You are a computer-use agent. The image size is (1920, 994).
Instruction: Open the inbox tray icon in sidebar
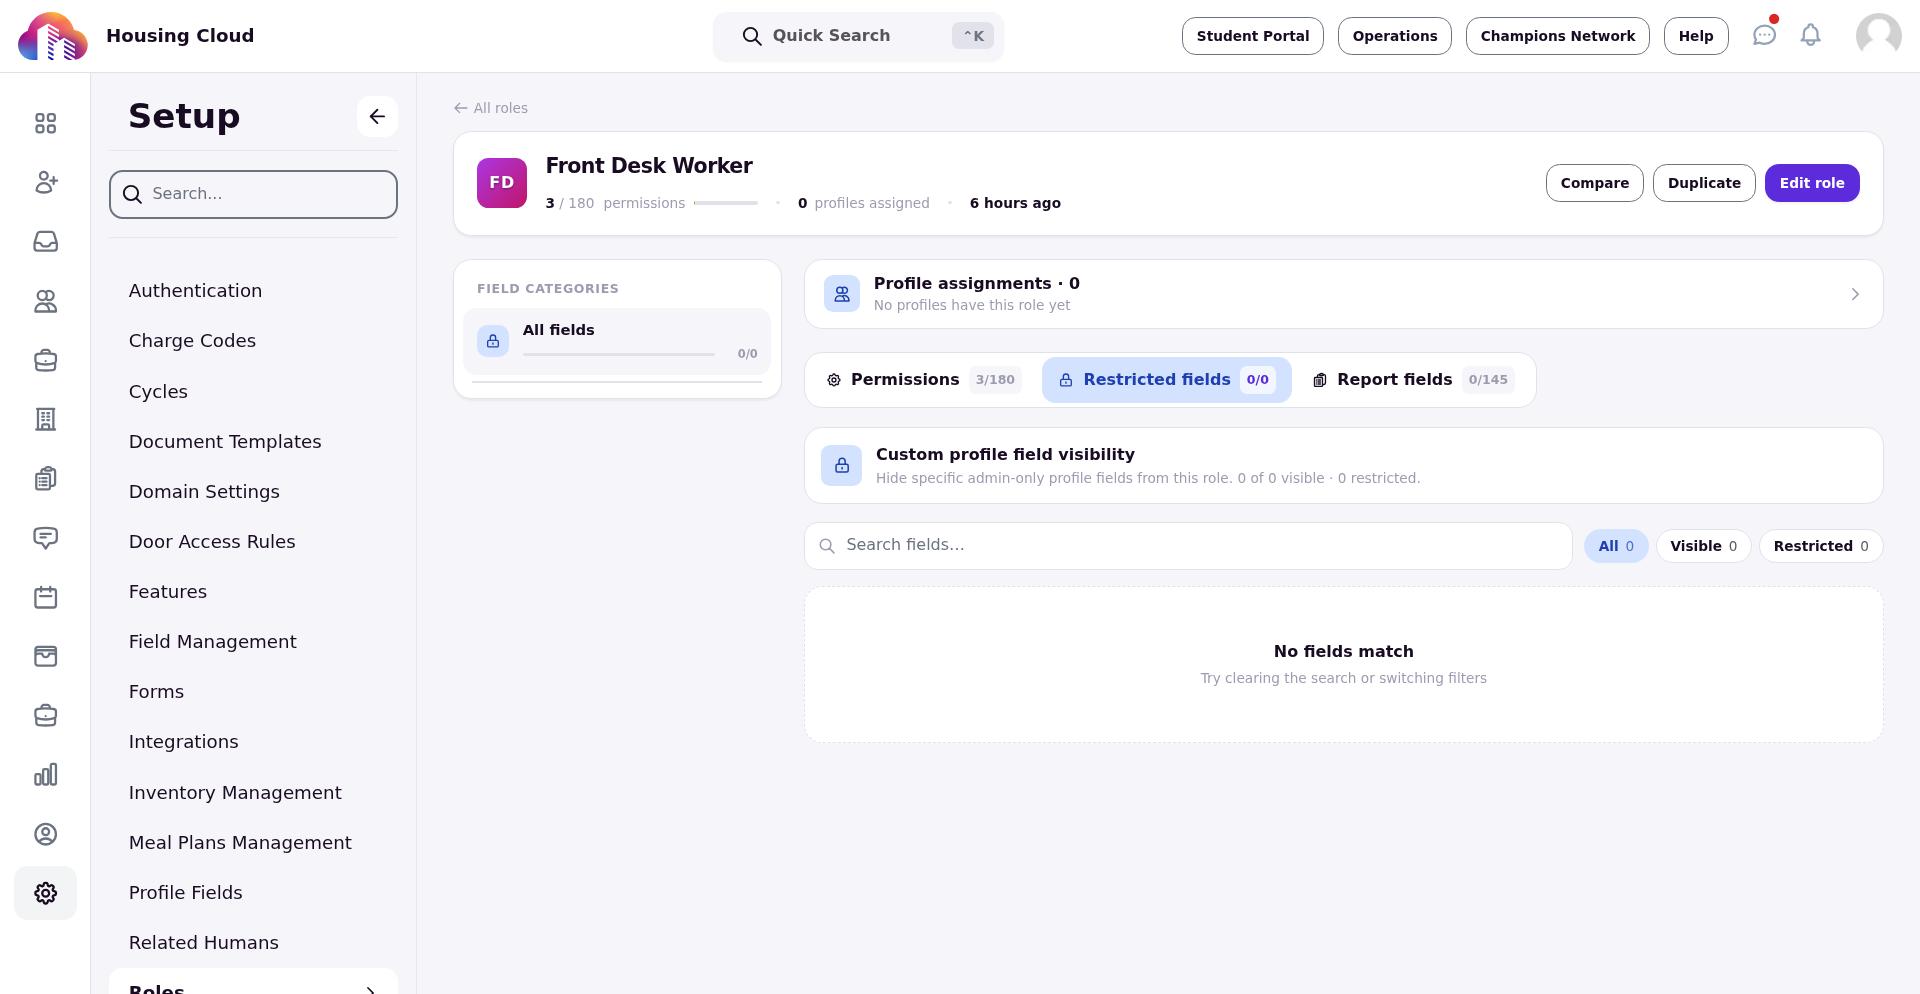pos(45,242)
